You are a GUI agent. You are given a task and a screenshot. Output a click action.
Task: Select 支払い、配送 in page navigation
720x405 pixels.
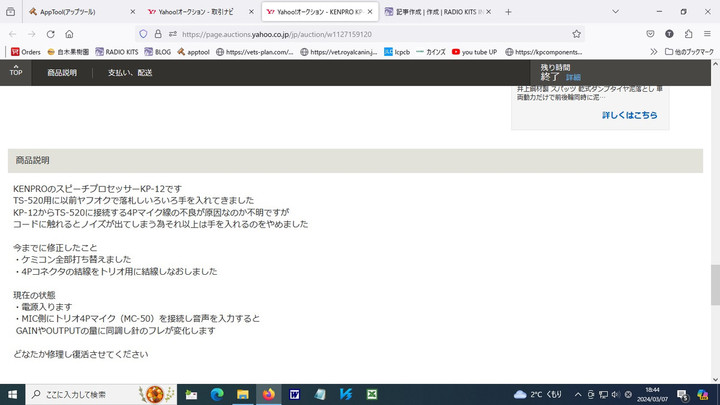pyautogui.click(x=130, y=72)
